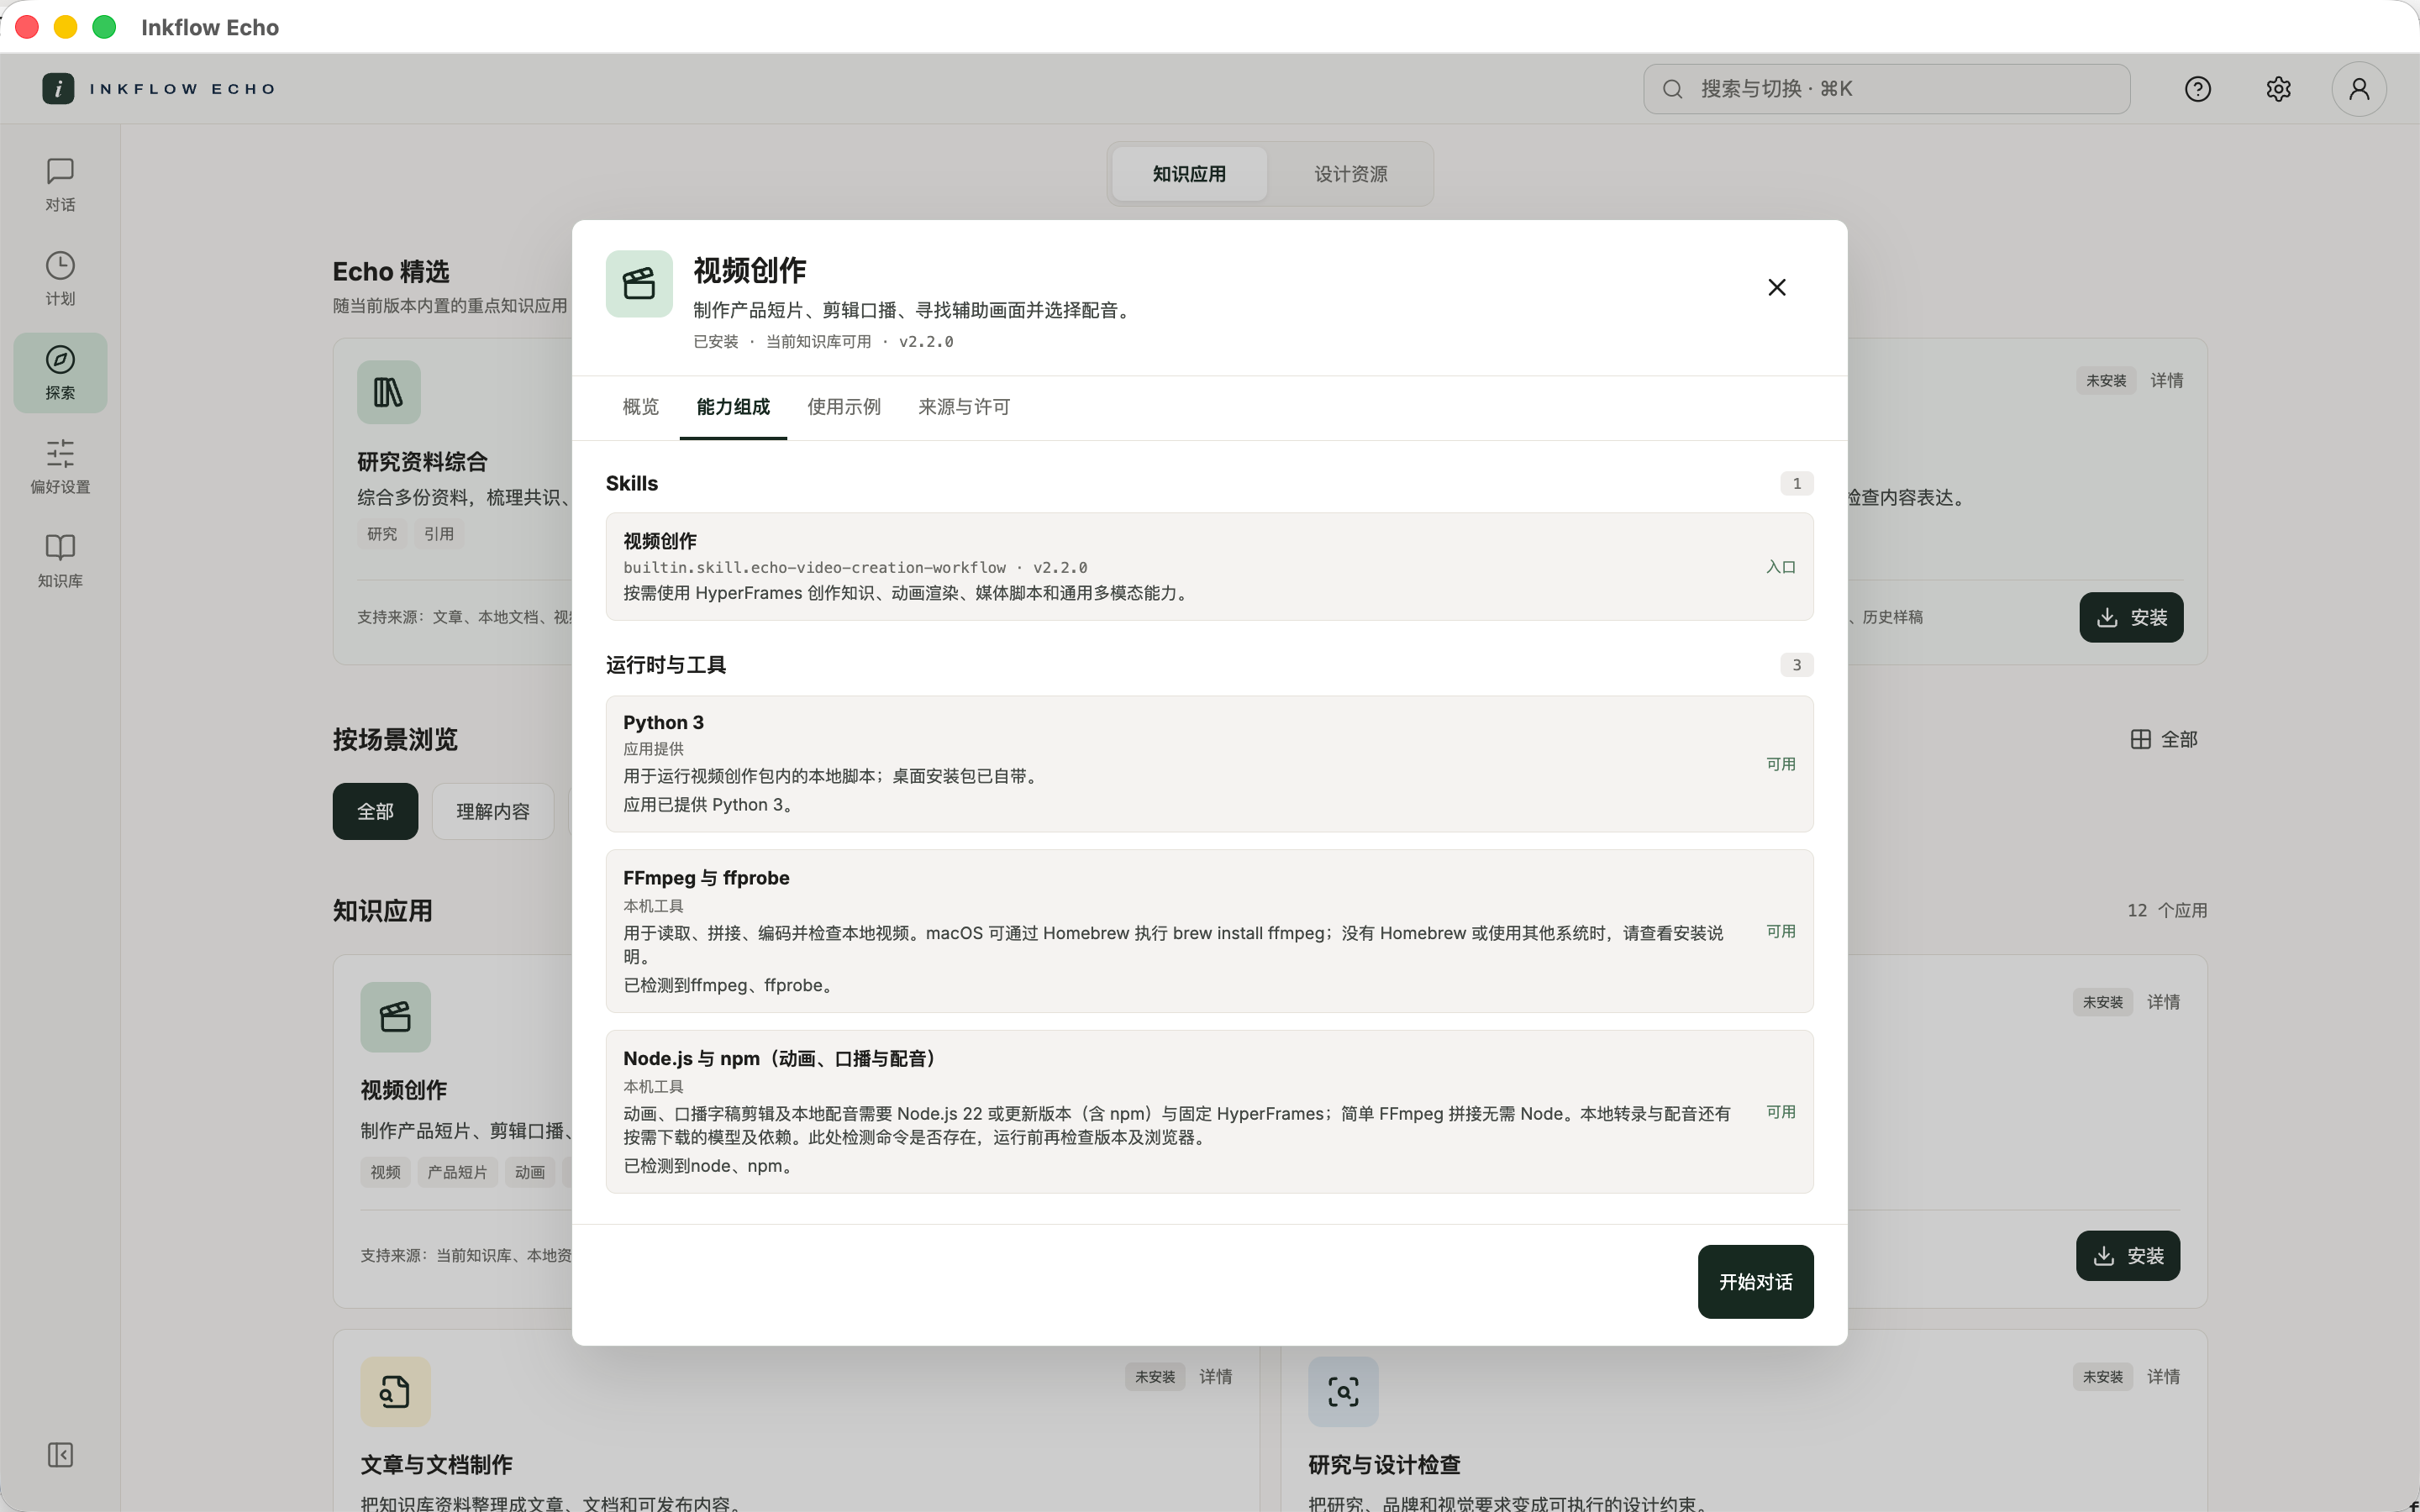Click the Node.js 与 npm tool card
The image size is (2420, 1512).
click(x=1209, y=1111)
